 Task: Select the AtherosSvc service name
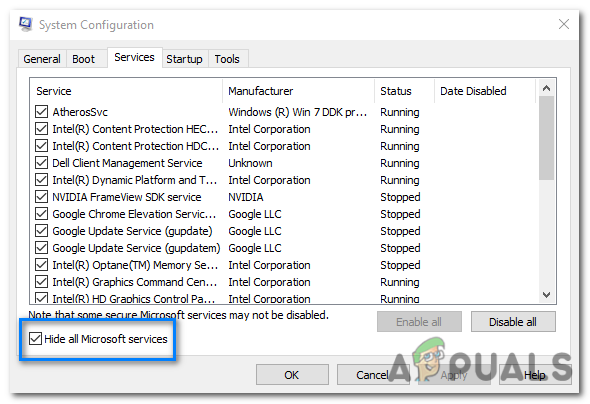click(x=80, y=112)
